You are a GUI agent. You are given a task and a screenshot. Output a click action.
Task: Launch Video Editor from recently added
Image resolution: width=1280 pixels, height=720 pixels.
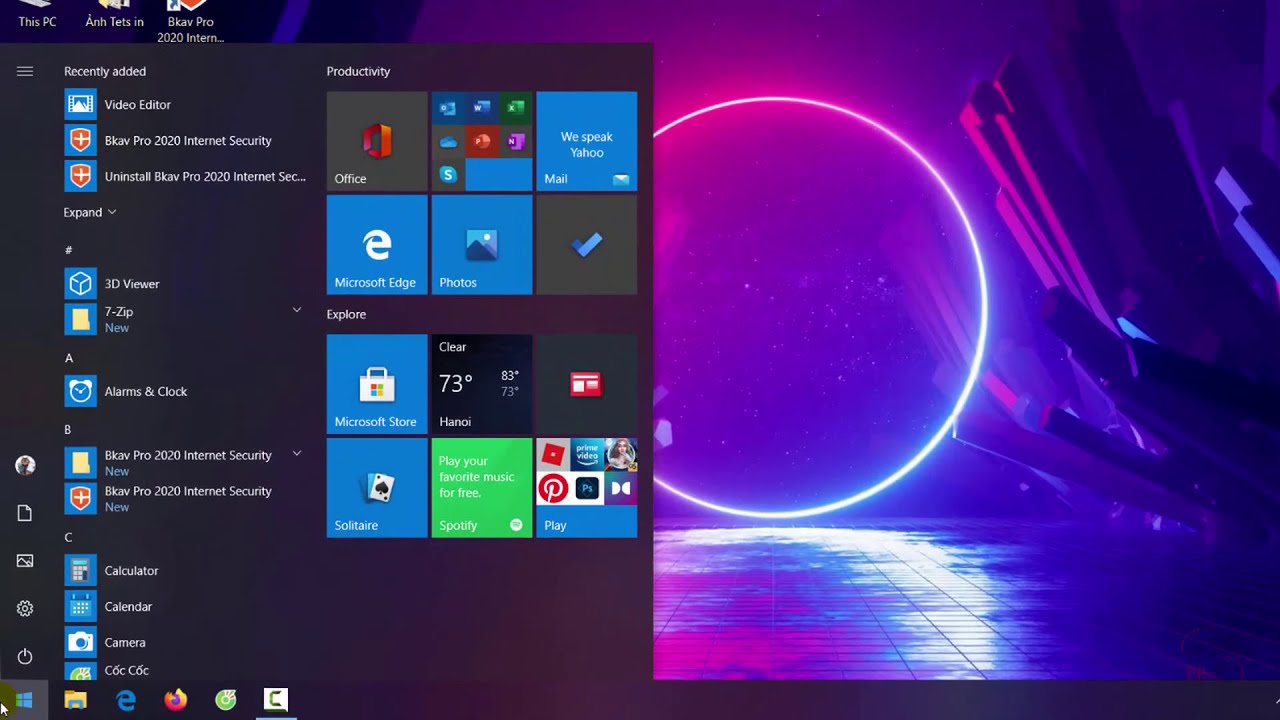(x=186, y=105)
